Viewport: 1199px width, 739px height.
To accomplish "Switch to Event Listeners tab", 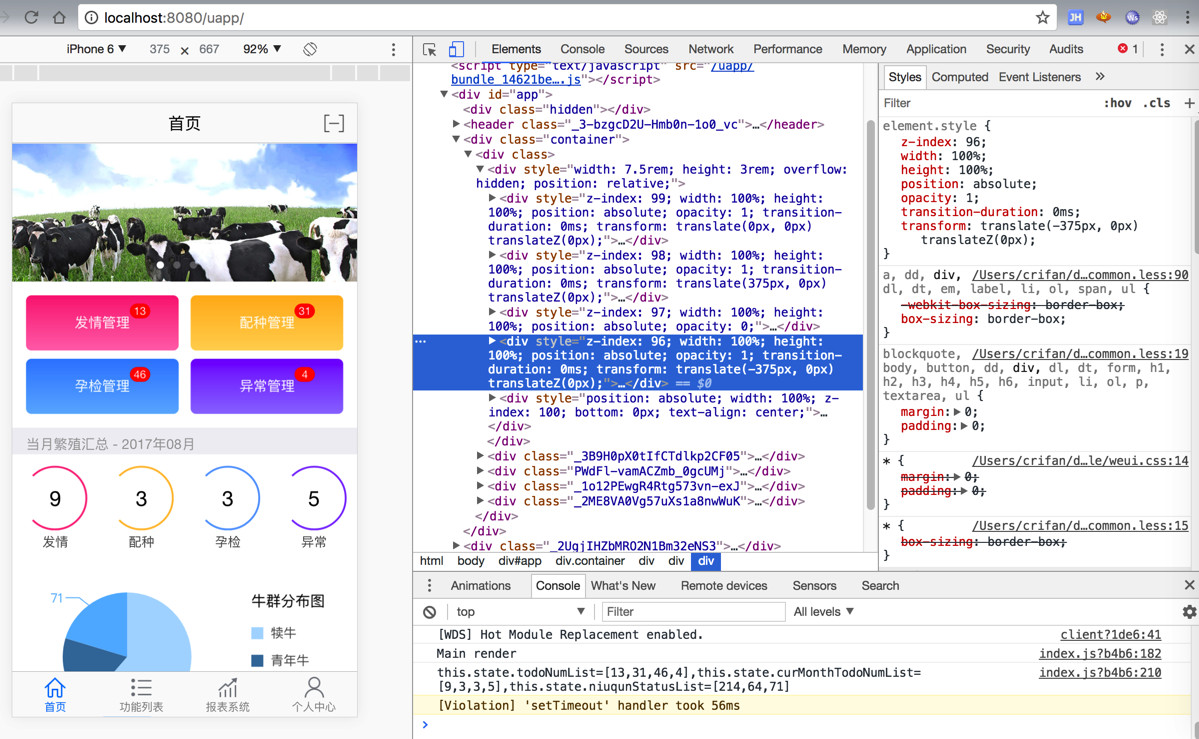I will (x=1039, y=77).
